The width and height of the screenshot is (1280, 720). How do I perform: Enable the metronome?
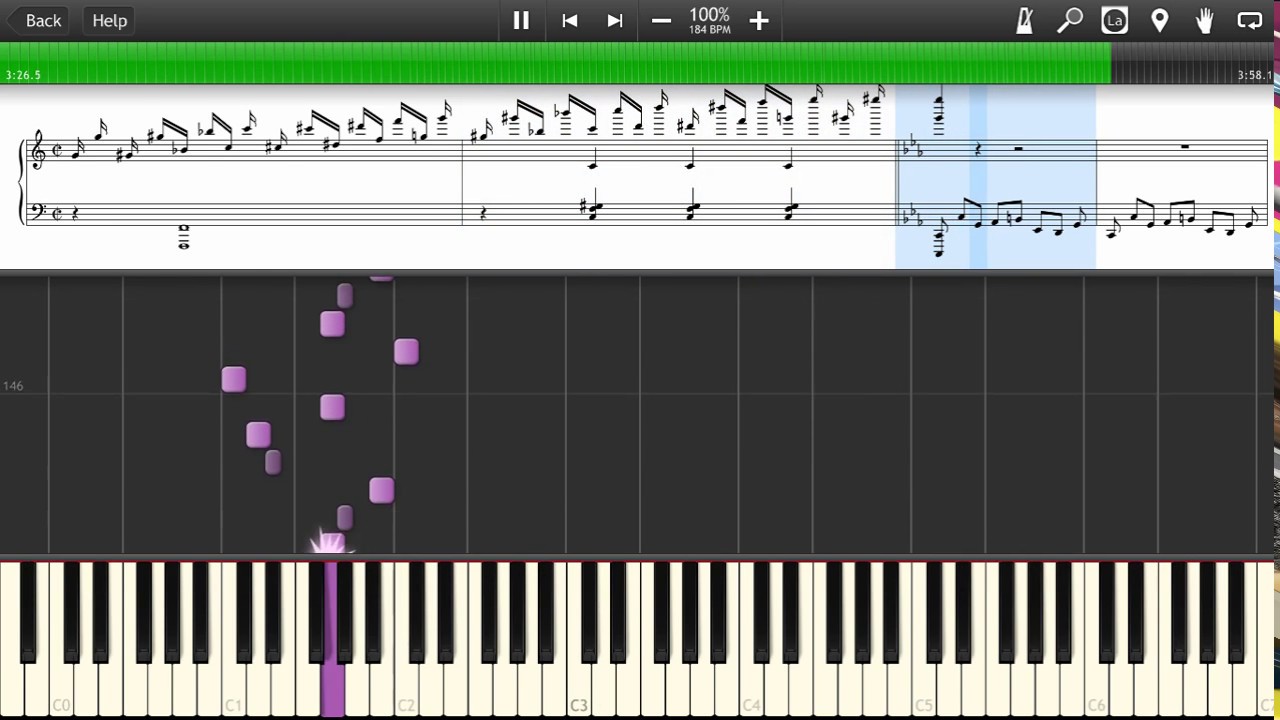click(1024, 20)
